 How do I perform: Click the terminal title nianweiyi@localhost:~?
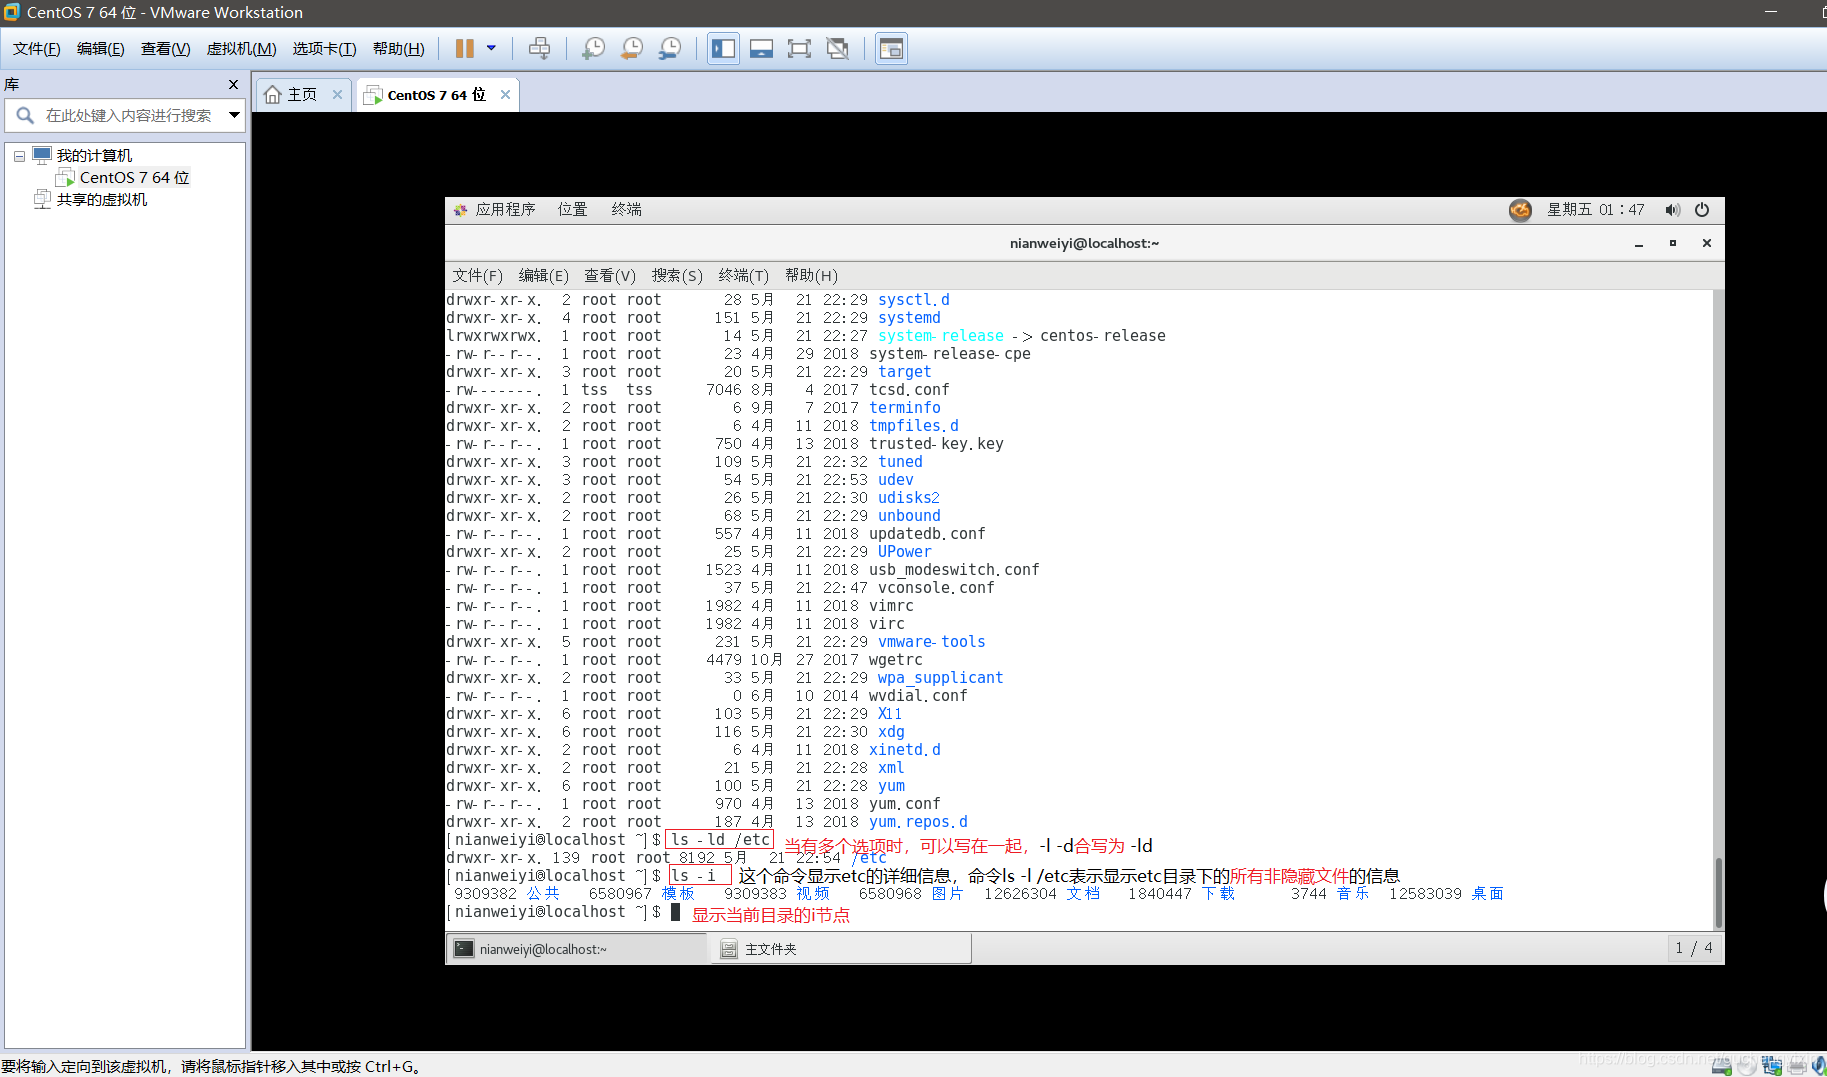(1084, 243)
